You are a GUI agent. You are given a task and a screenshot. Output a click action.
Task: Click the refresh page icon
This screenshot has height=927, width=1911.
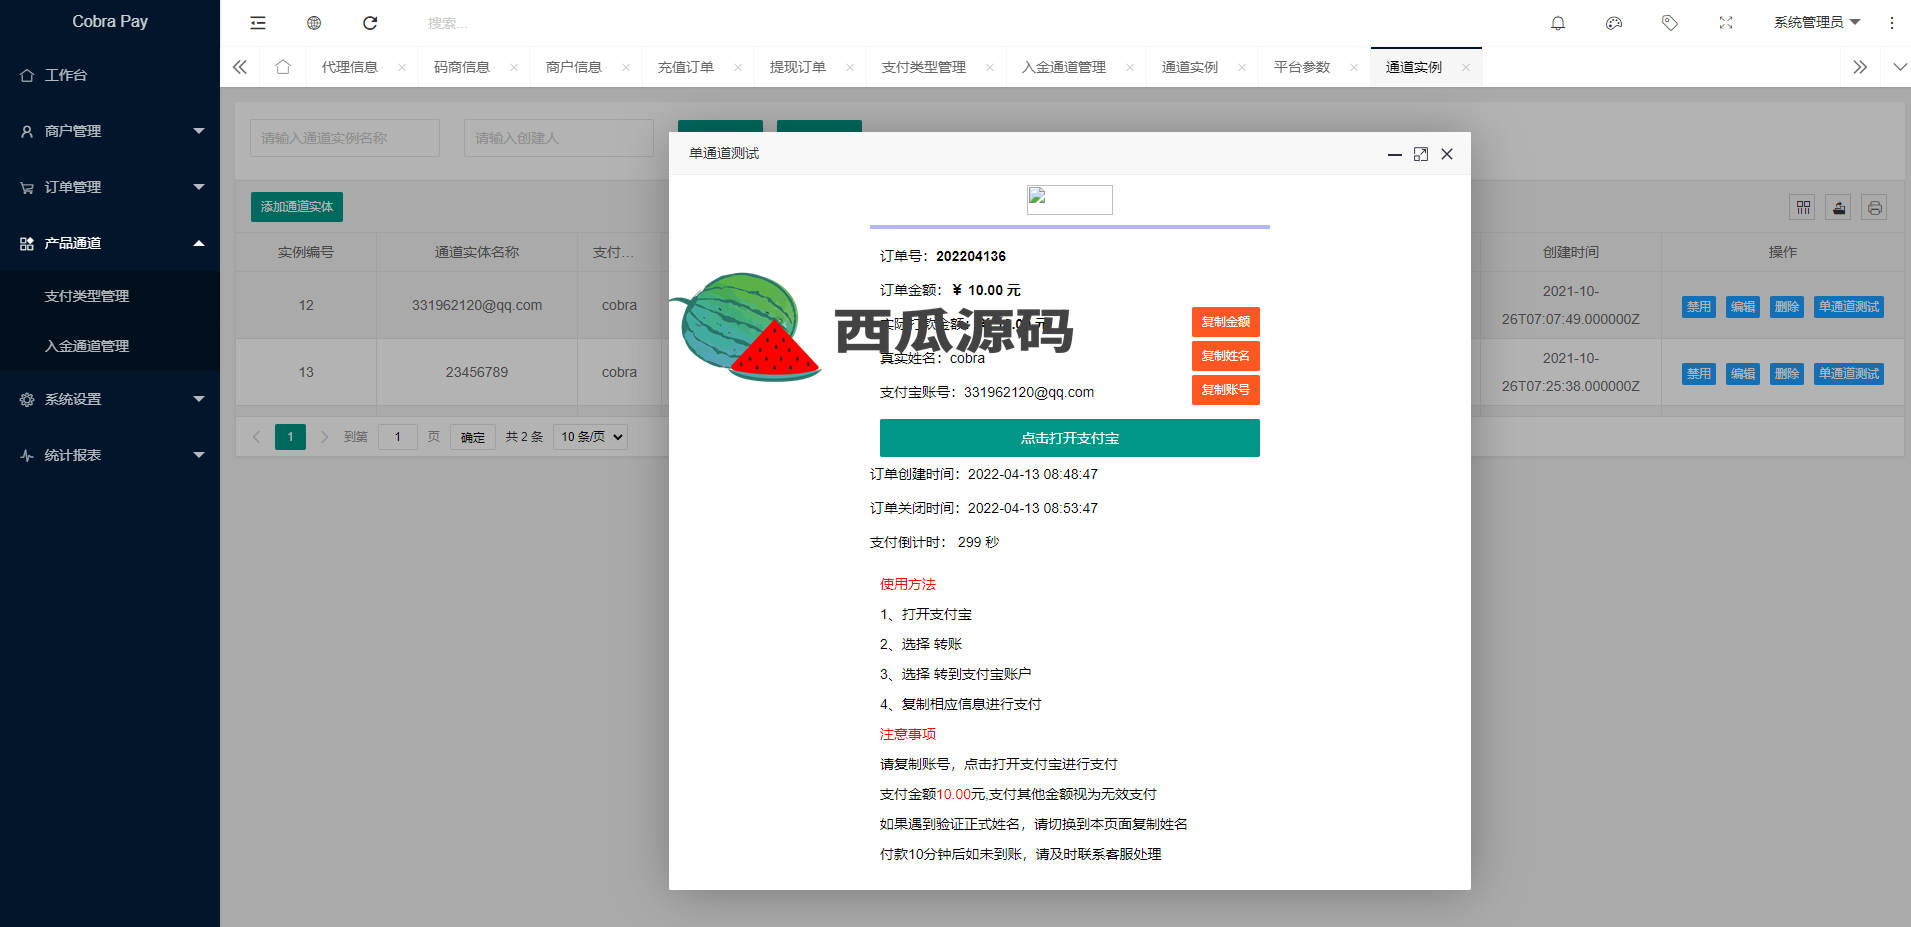pyautogui.click(x=370, y=23)
